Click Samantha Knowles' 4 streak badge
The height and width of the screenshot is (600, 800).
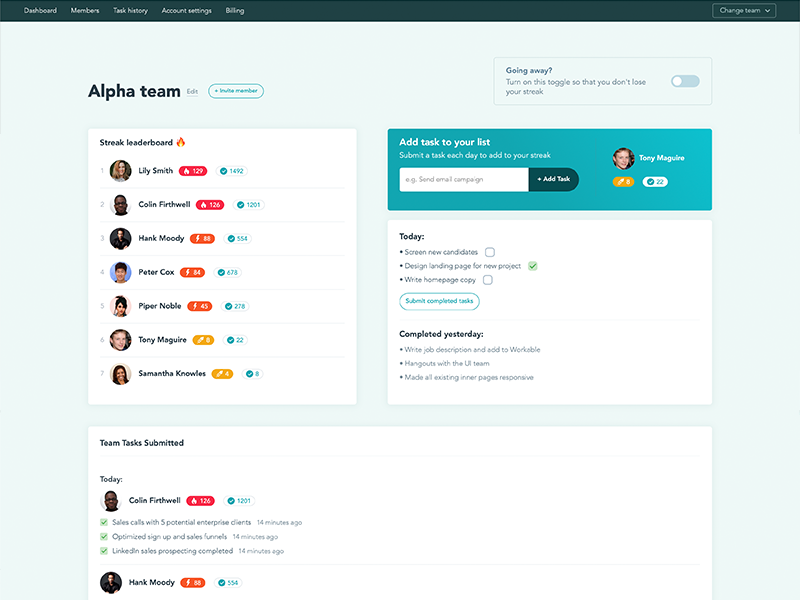click(222, 374)
